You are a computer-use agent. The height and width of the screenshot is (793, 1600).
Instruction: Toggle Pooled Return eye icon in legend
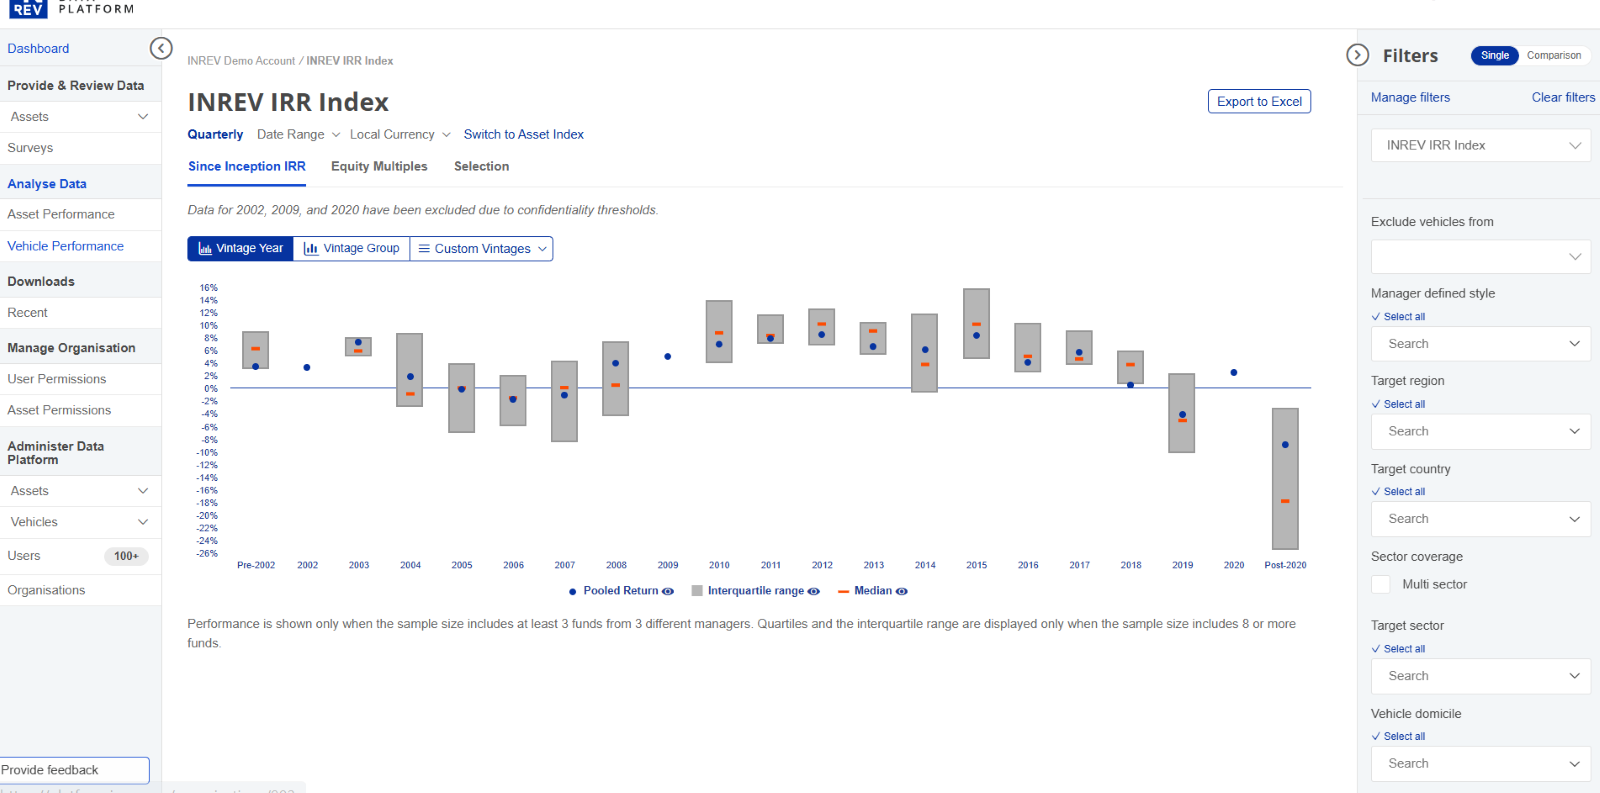668,591
